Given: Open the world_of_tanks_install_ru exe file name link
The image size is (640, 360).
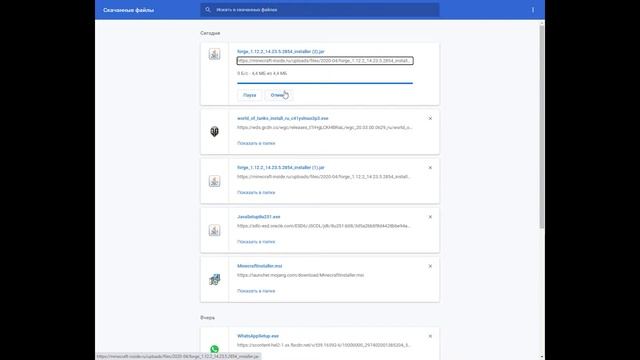Looking at the screenshot, I should [282, 118].
